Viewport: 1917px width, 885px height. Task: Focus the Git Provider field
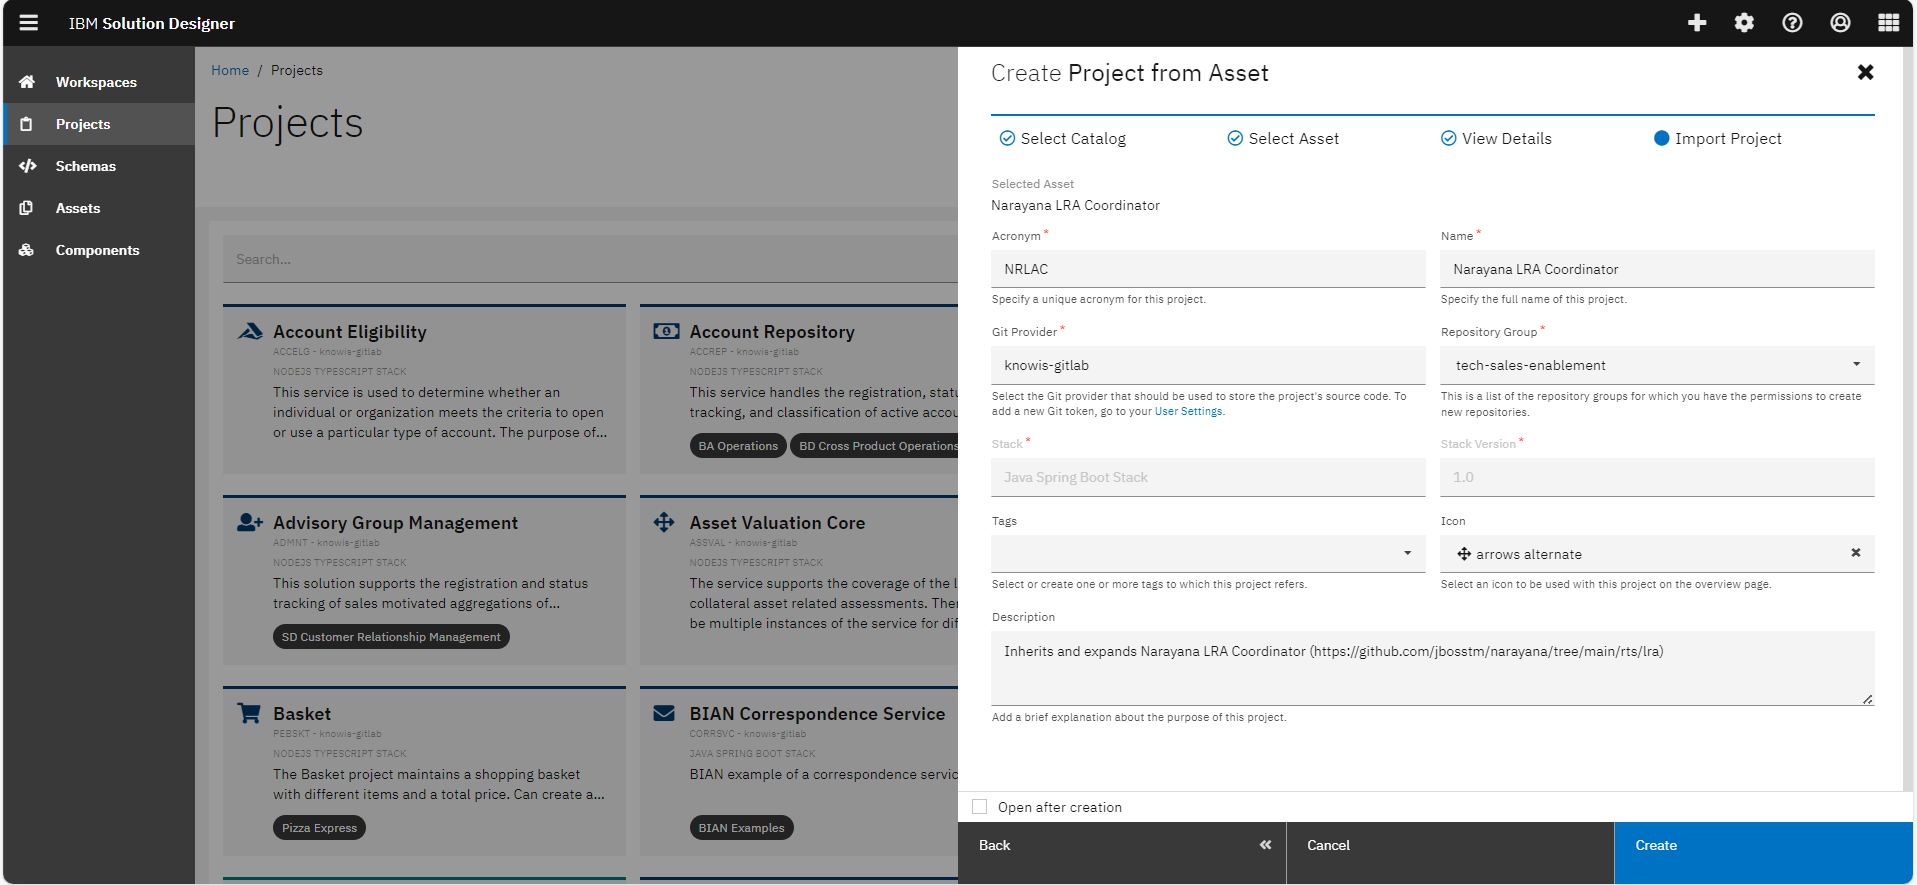pyautogui.click(x=1208, y=365)
